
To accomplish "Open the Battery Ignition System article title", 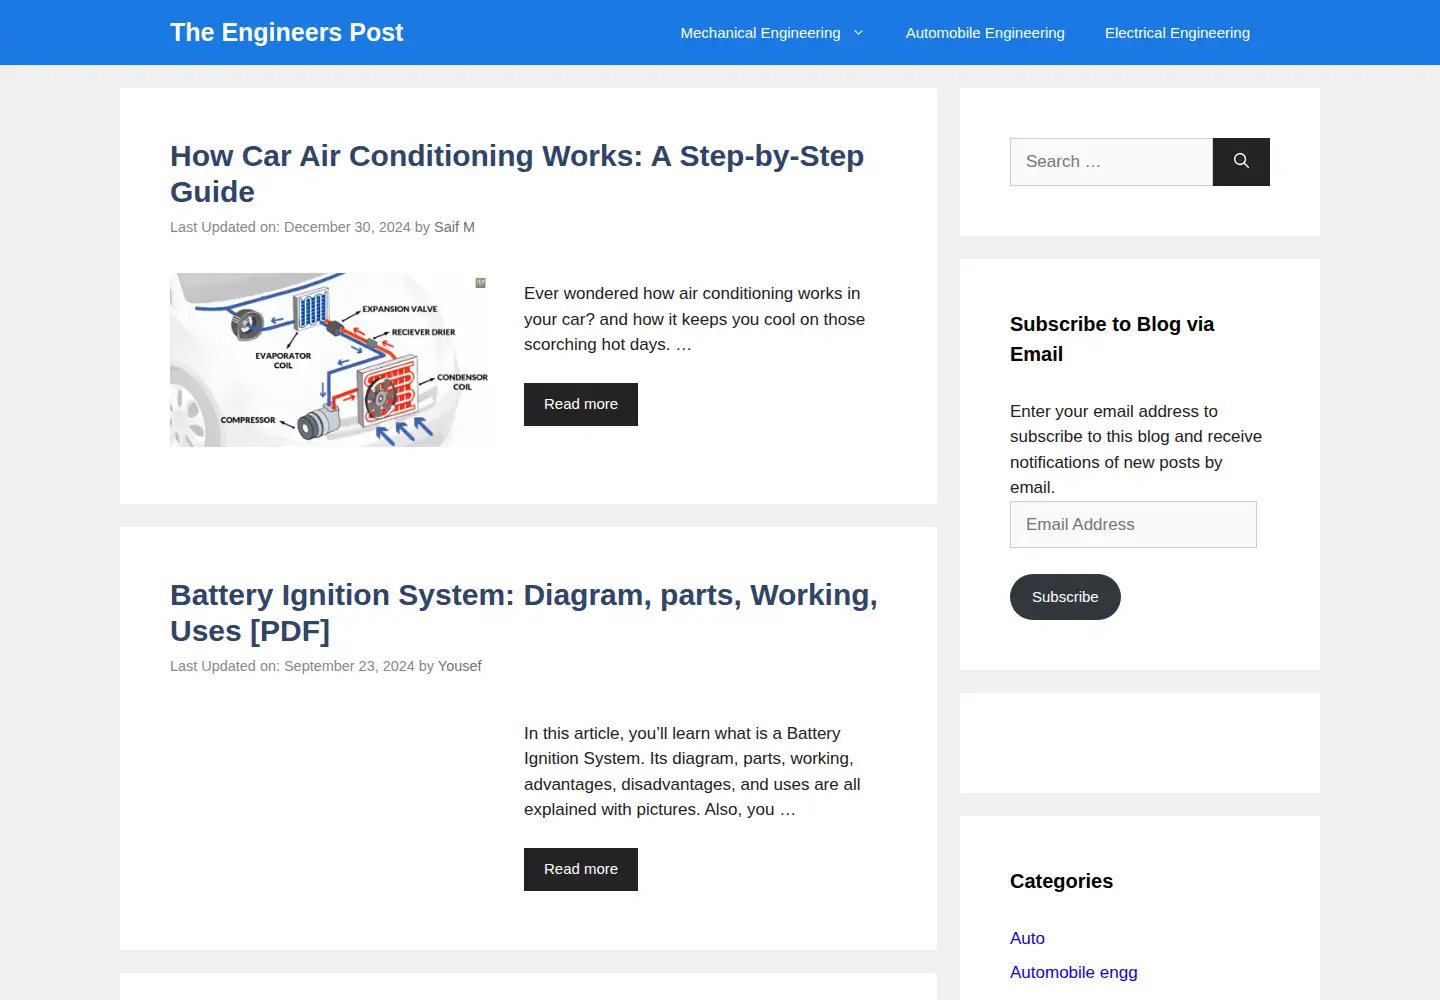I will click(524, 613).
